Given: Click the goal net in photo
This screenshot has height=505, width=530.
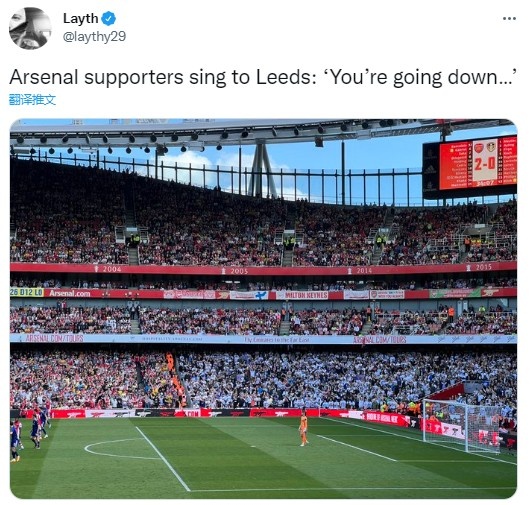Looking at the screenshot, I should tap(461, 425).
